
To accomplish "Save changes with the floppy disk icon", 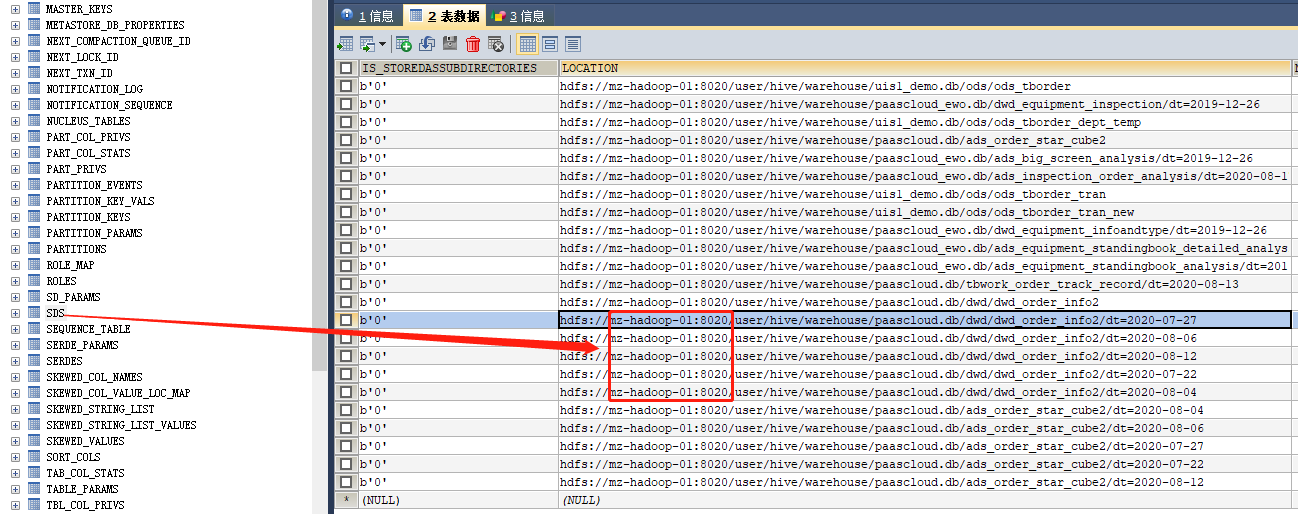I will click(450, 44).
